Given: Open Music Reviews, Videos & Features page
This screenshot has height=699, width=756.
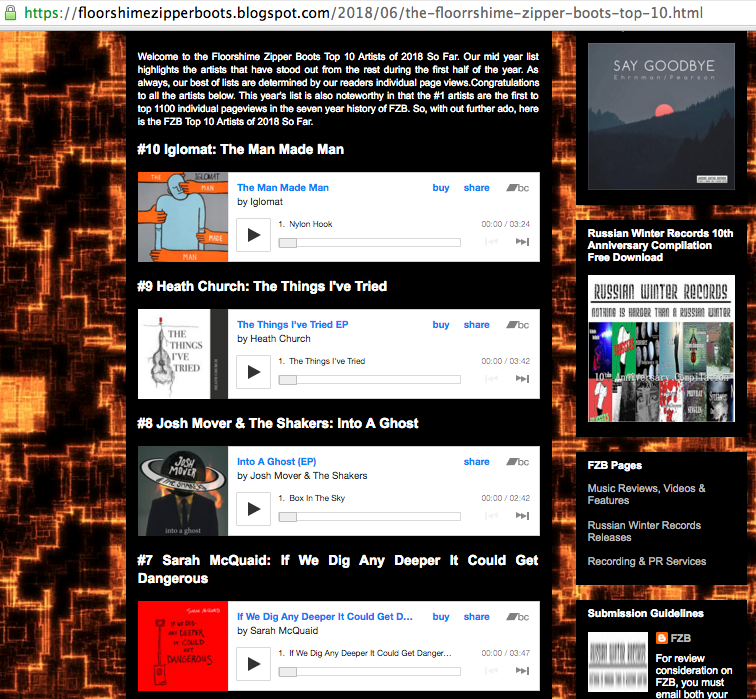Looking at the screenshot, I should point(647,494).
